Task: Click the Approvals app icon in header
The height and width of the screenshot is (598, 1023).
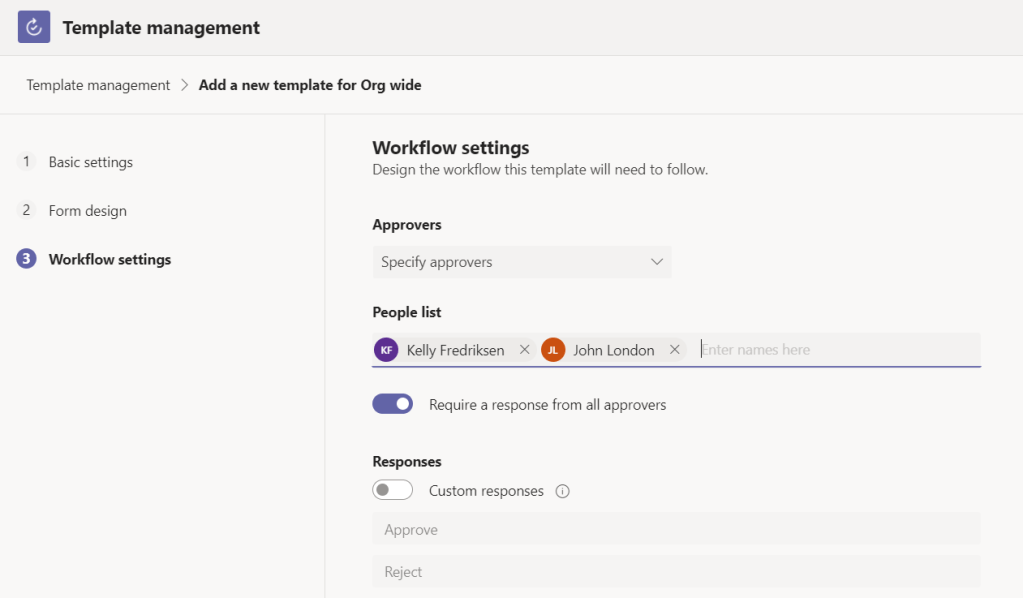Action: (x=34, y=27)
